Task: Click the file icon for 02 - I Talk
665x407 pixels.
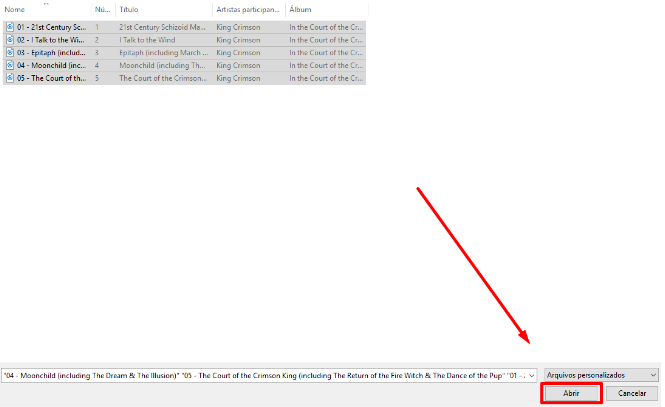Action: click(x=9, y=39)
